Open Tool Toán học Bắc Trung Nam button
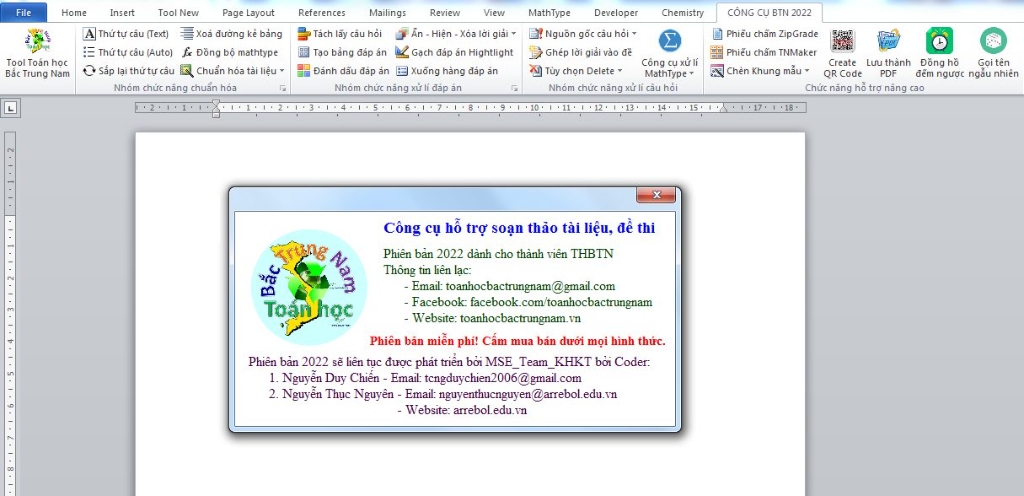The image size is (1024, 496). tap(37, 54)
